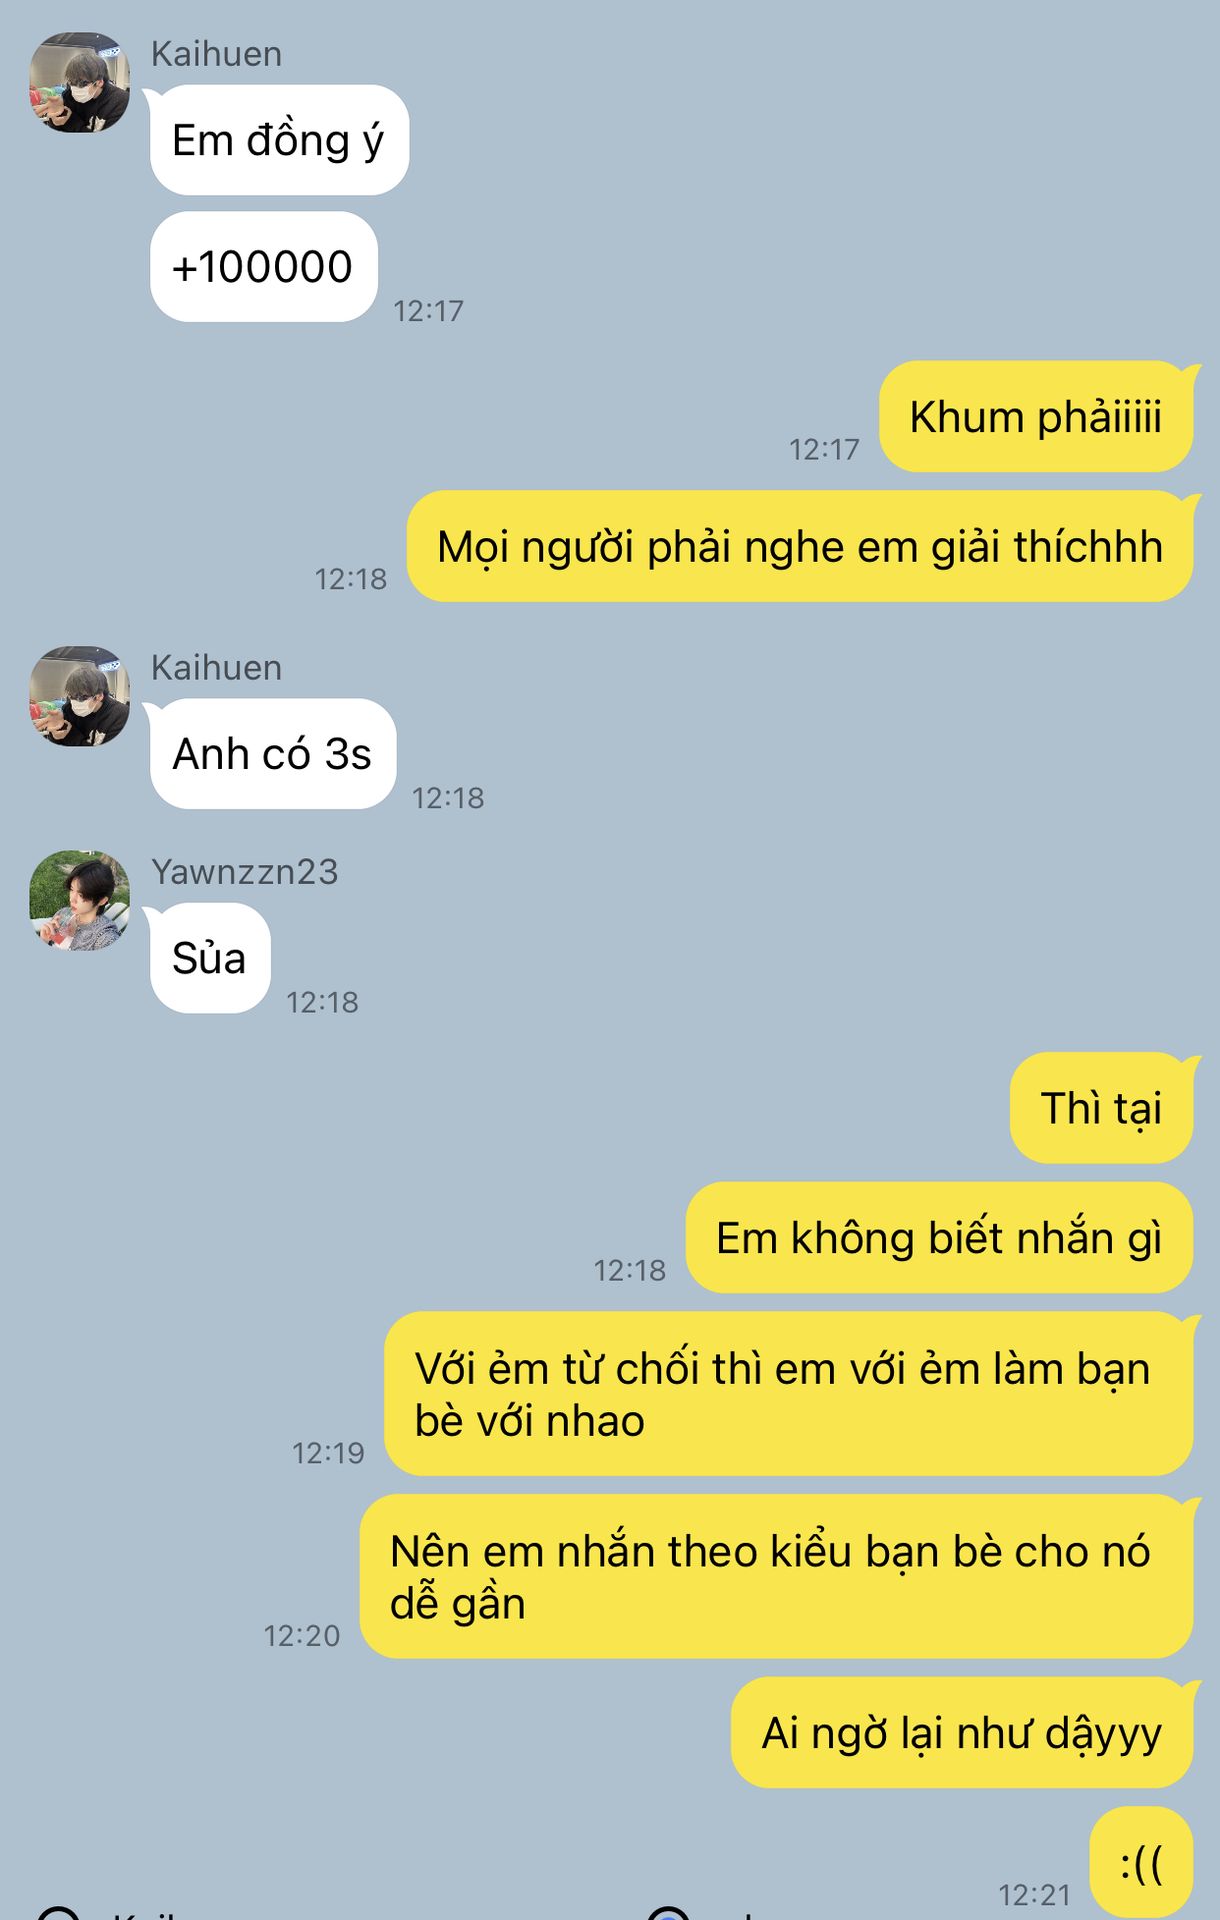Tap the Kaihuen name above "Em đồng ý"

pyautogui.click(x=216, y=54)
